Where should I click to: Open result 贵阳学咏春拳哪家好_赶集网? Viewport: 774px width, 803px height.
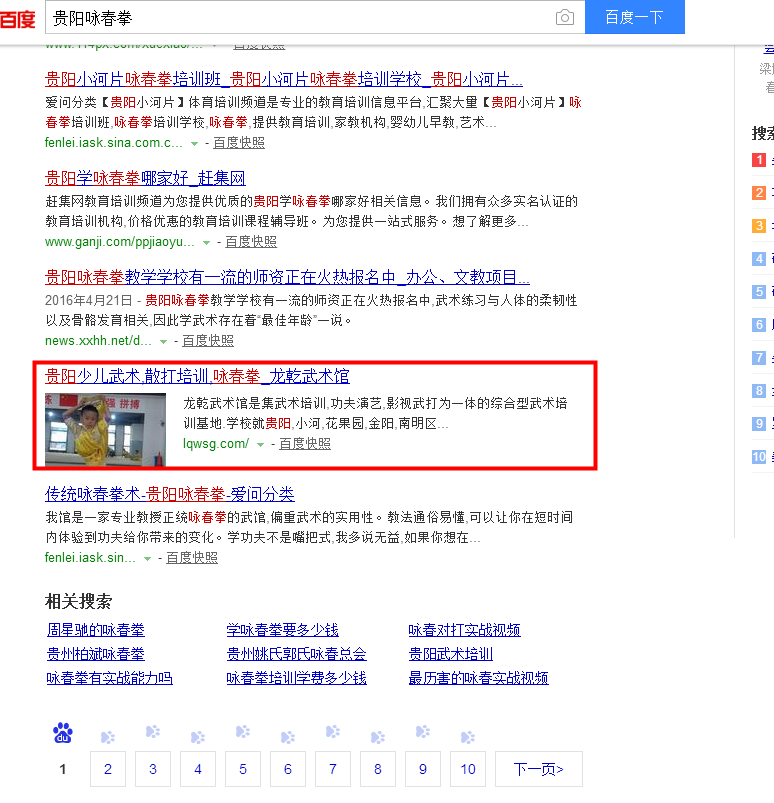point(145,178)
